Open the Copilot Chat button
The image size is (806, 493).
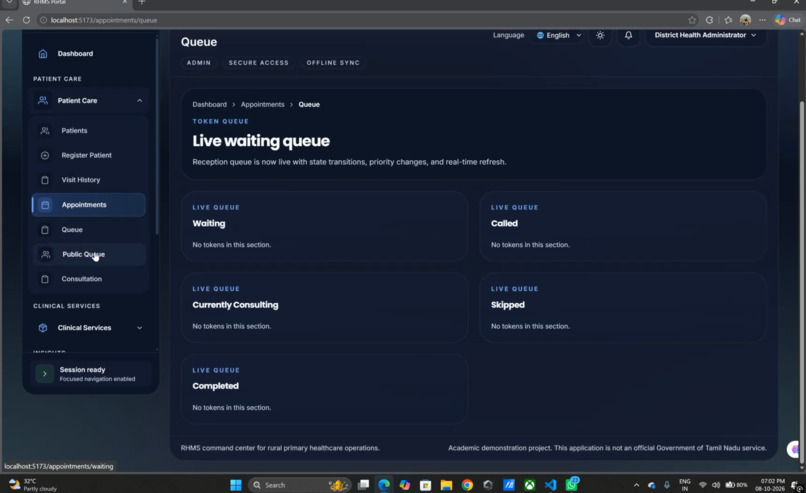[787, 20]
